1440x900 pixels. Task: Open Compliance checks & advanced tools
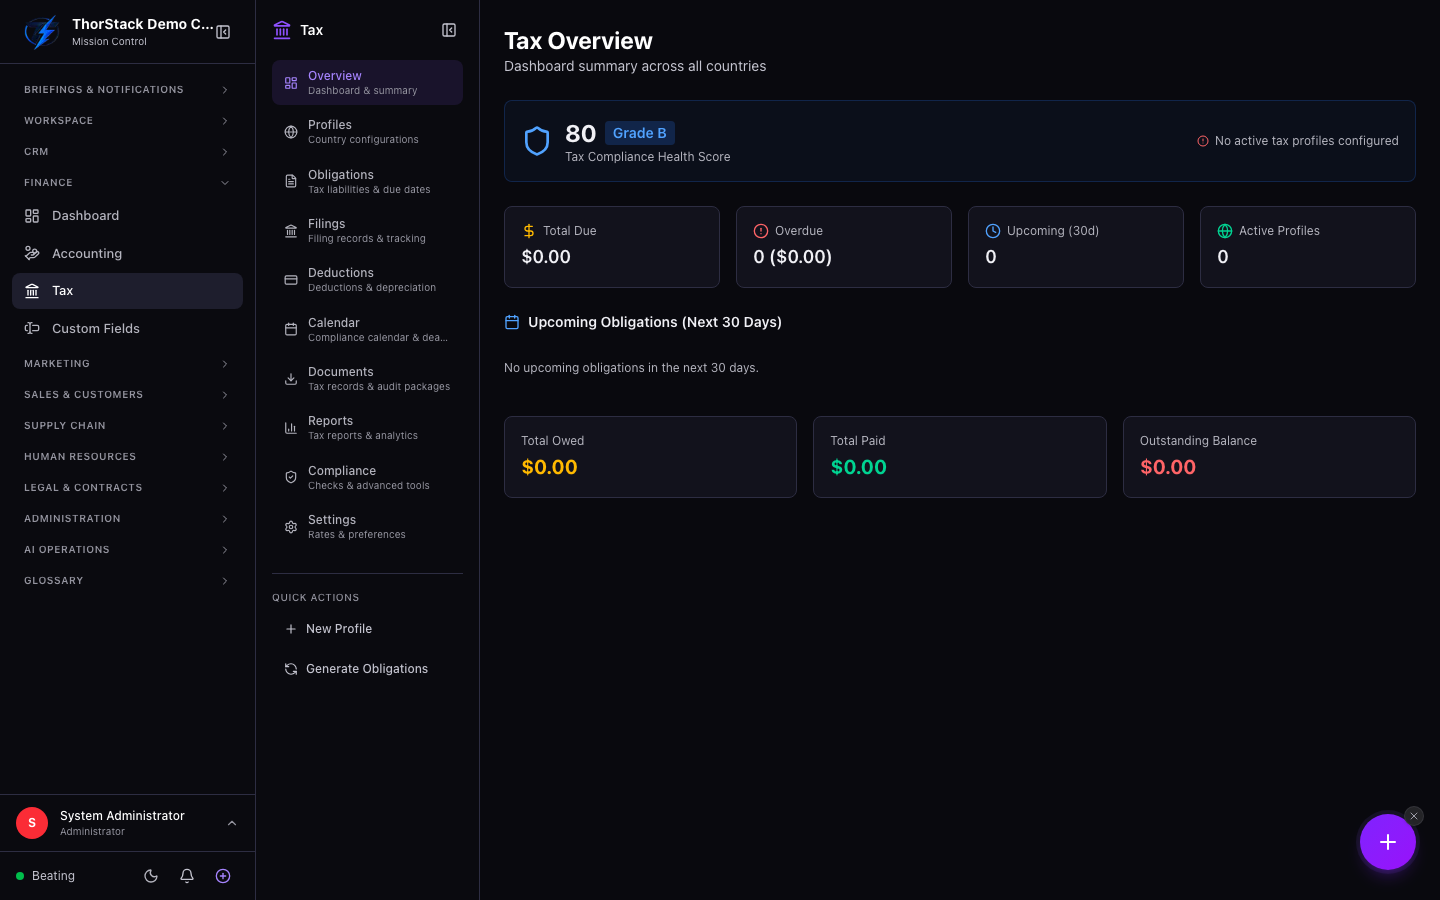367,477
